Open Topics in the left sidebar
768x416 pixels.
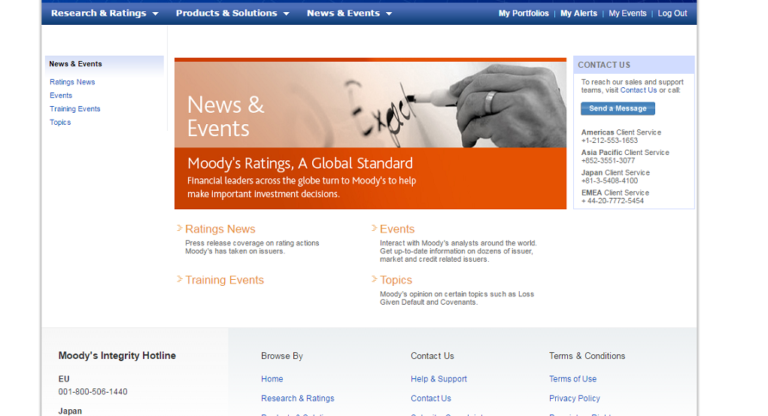[60, 122]
